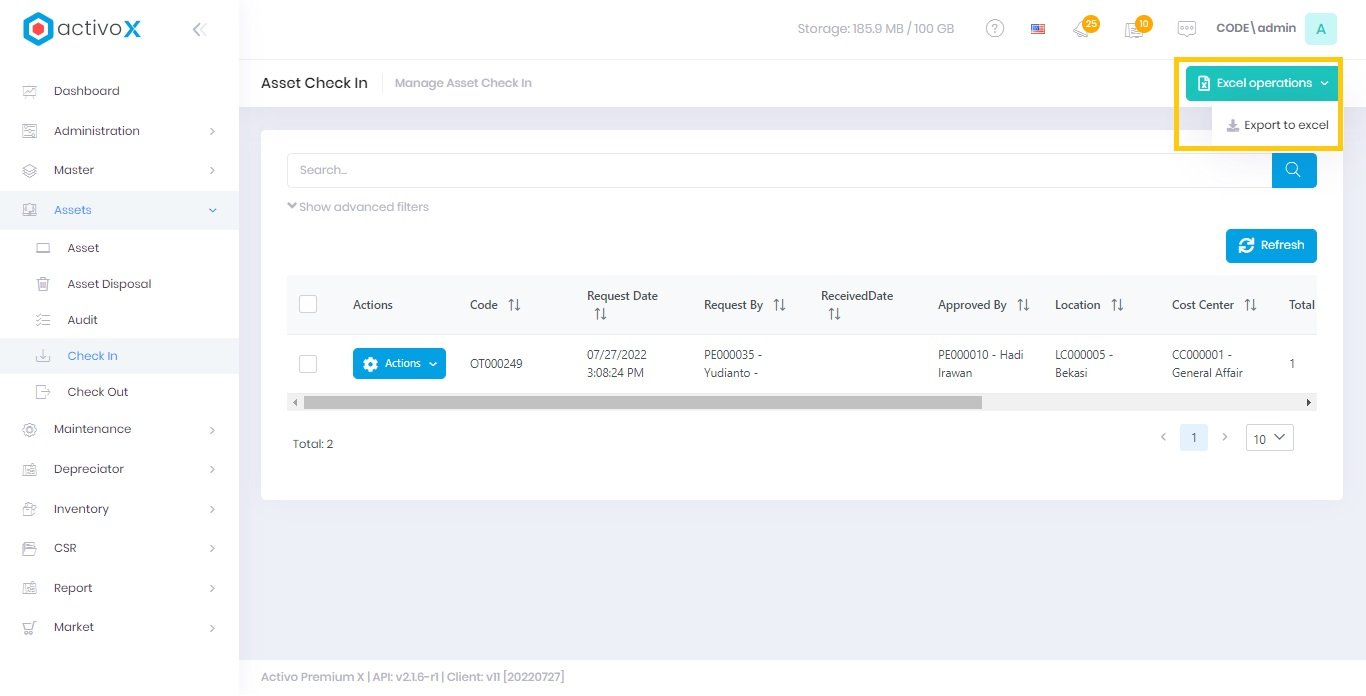Select Export to excel option
Viewport: 1366px width, 696px height.
click(x=1277, y=126)
